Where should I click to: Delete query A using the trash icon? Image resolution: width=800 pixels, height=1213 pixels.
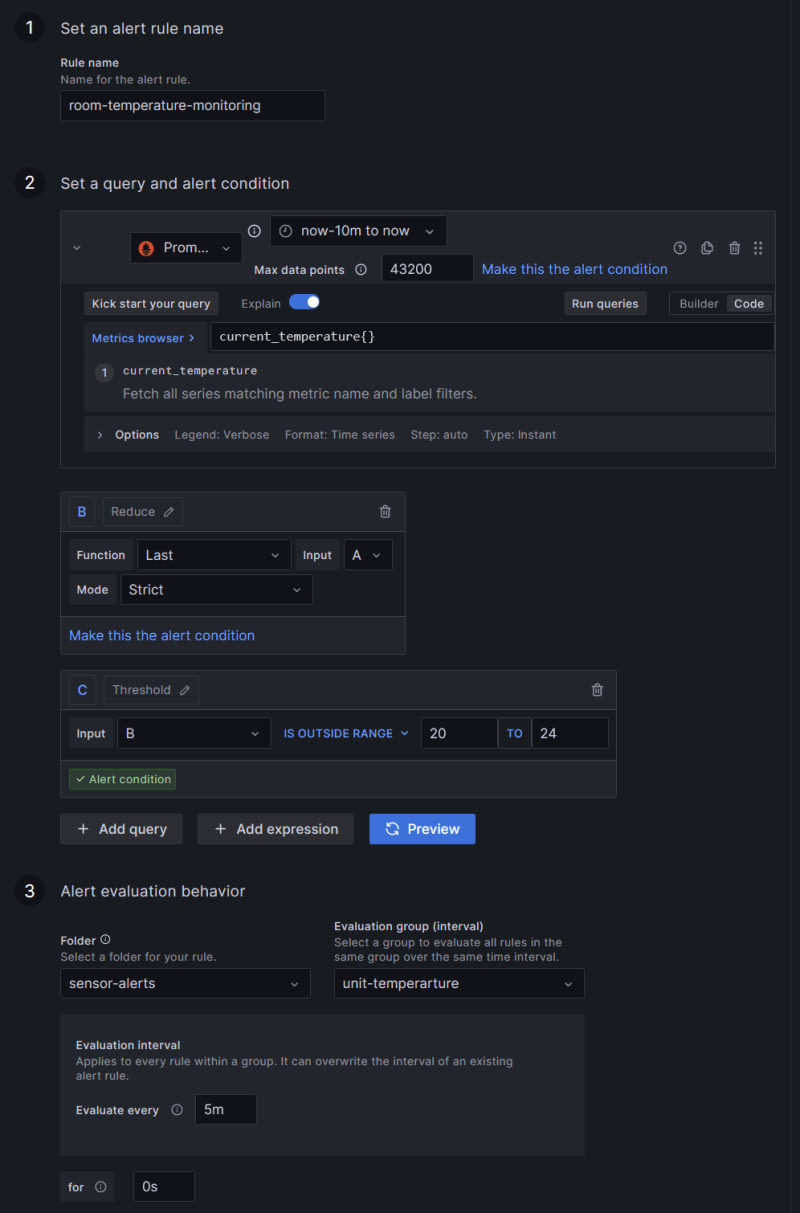(x=734, y=248)
